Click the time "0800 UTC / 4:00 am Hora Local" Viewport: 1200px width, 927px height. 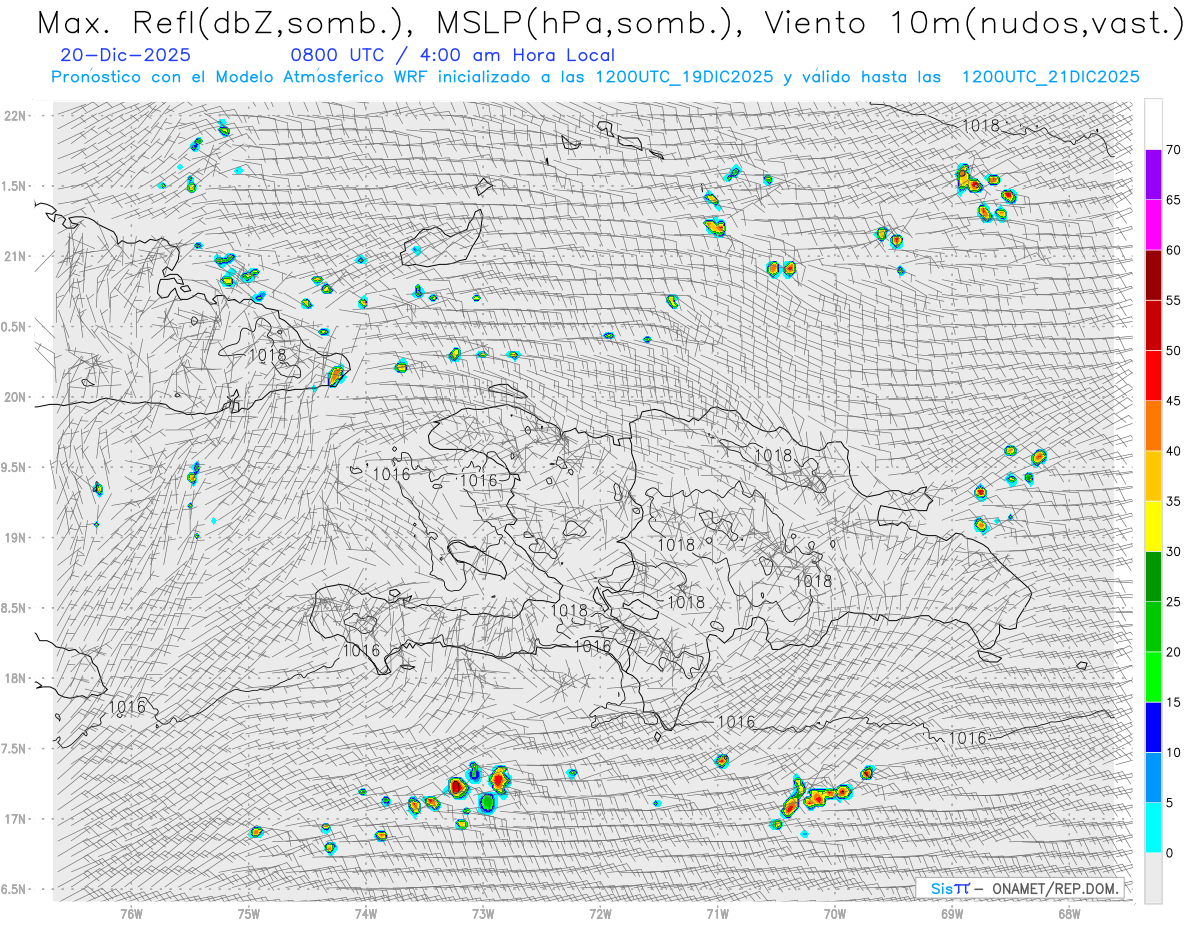click(453, 55)
